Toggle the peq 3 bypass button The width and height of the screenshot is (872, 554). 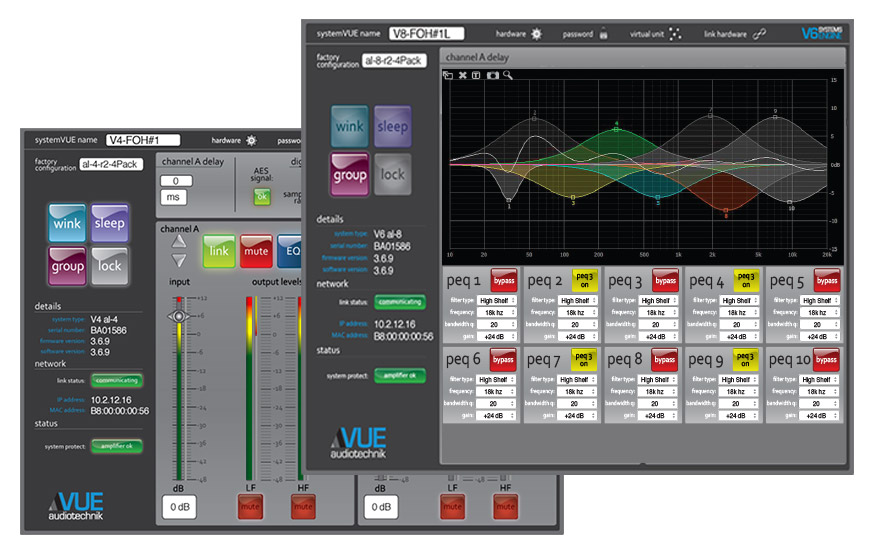(x=665, y=281)
